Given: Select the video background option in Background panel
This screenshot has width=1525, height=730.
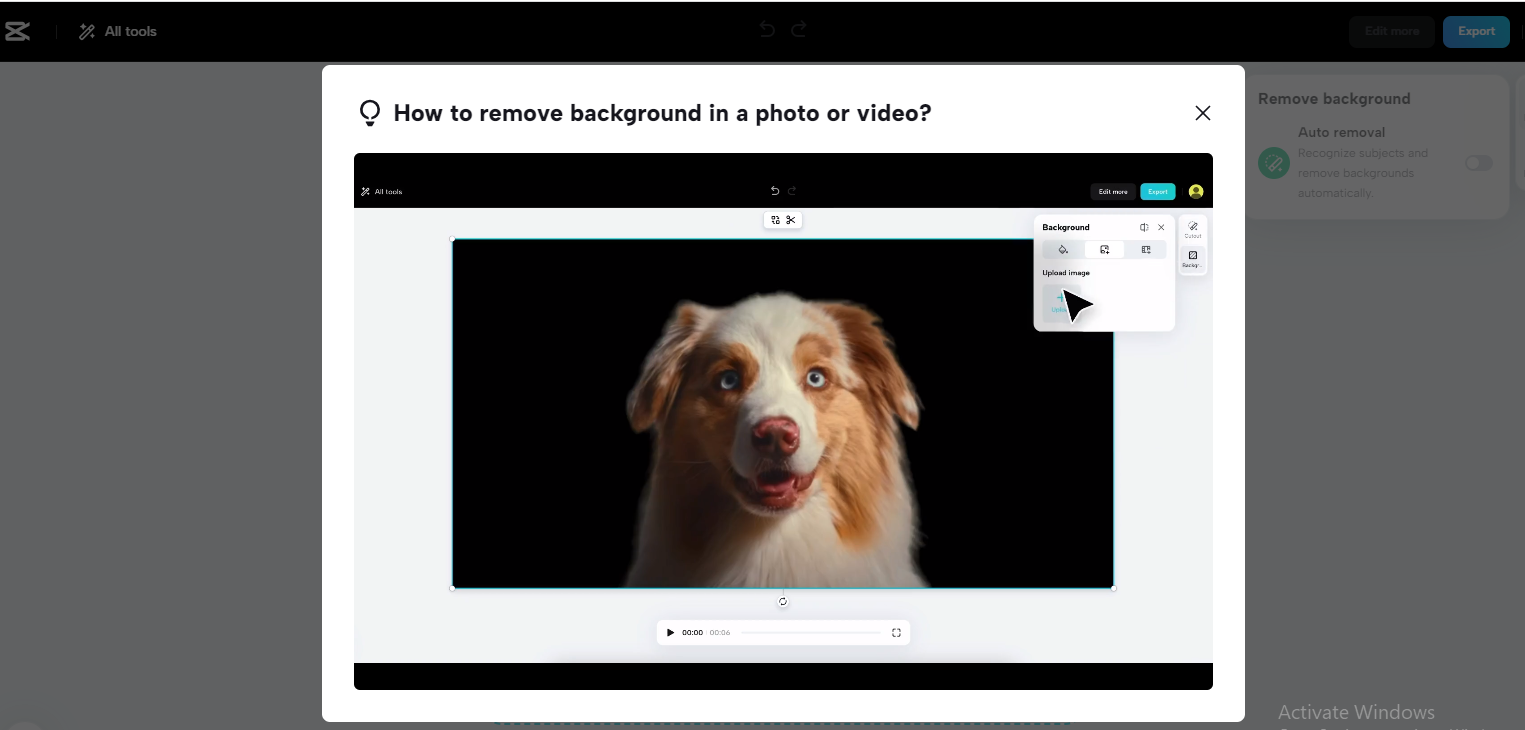Looking at the screenshot, I should pos(1146,249).
